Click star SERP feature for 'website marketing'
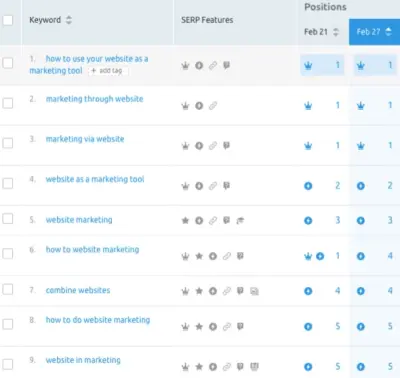The height and width of the screenshot is (378, 400). point(185,220)
